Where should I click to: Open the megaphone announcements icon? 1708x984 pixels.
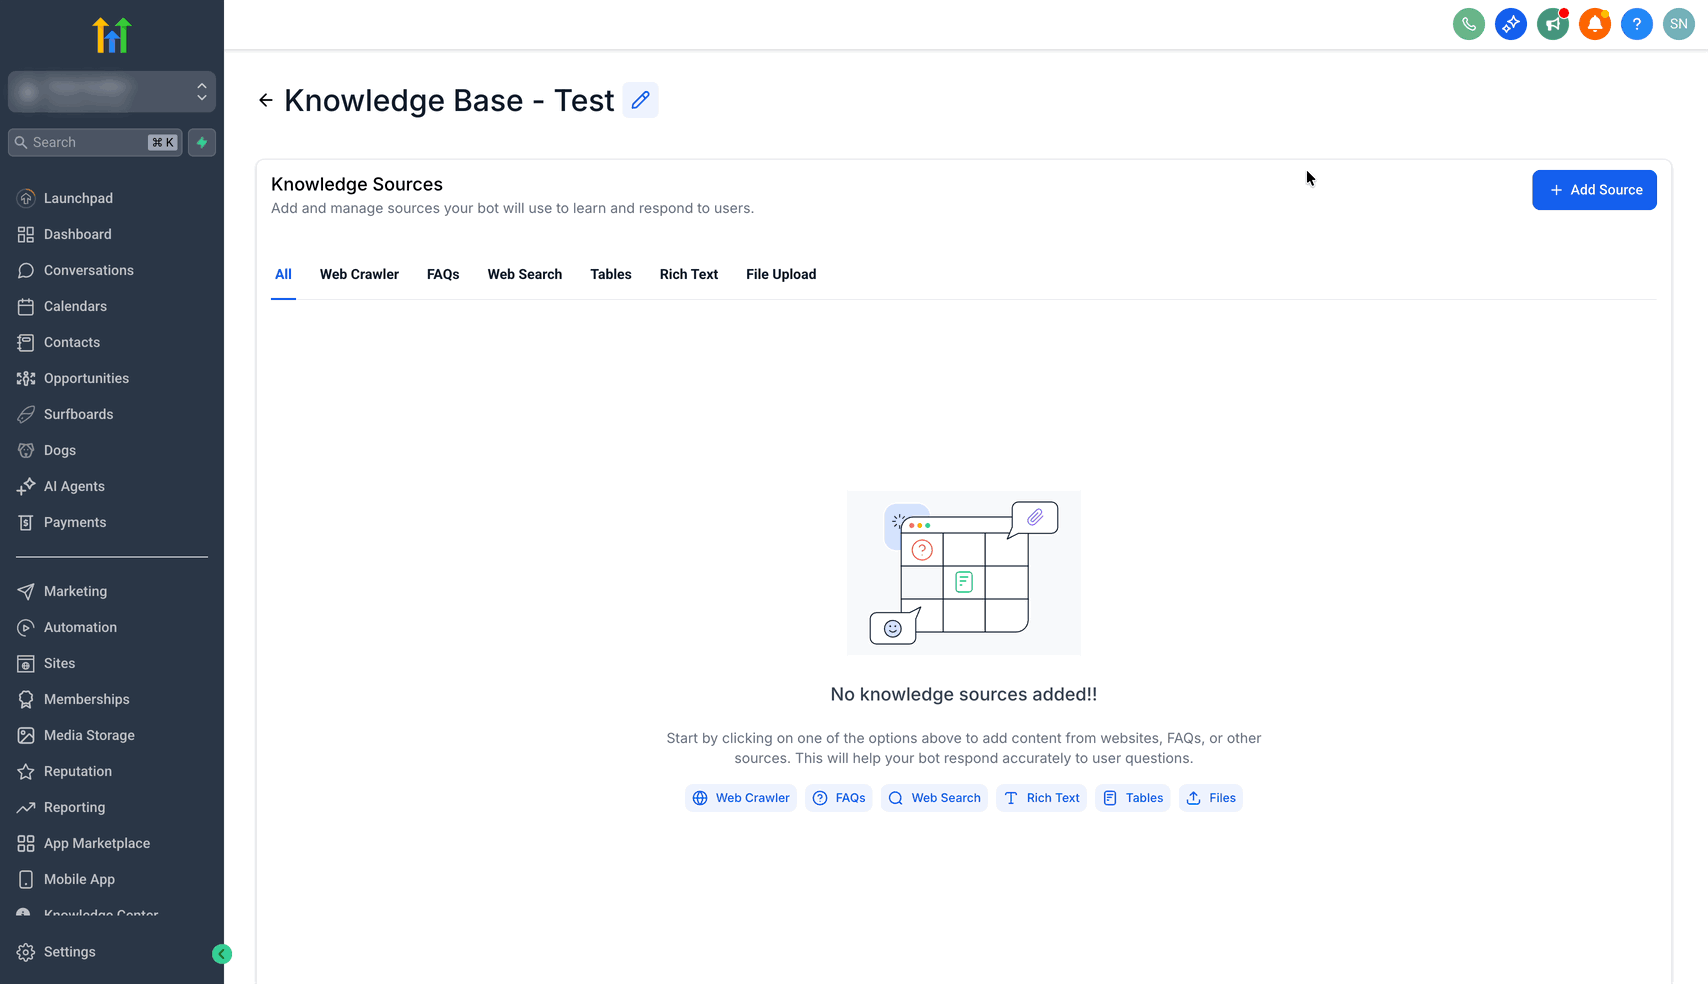click(x=1552, y=24)
